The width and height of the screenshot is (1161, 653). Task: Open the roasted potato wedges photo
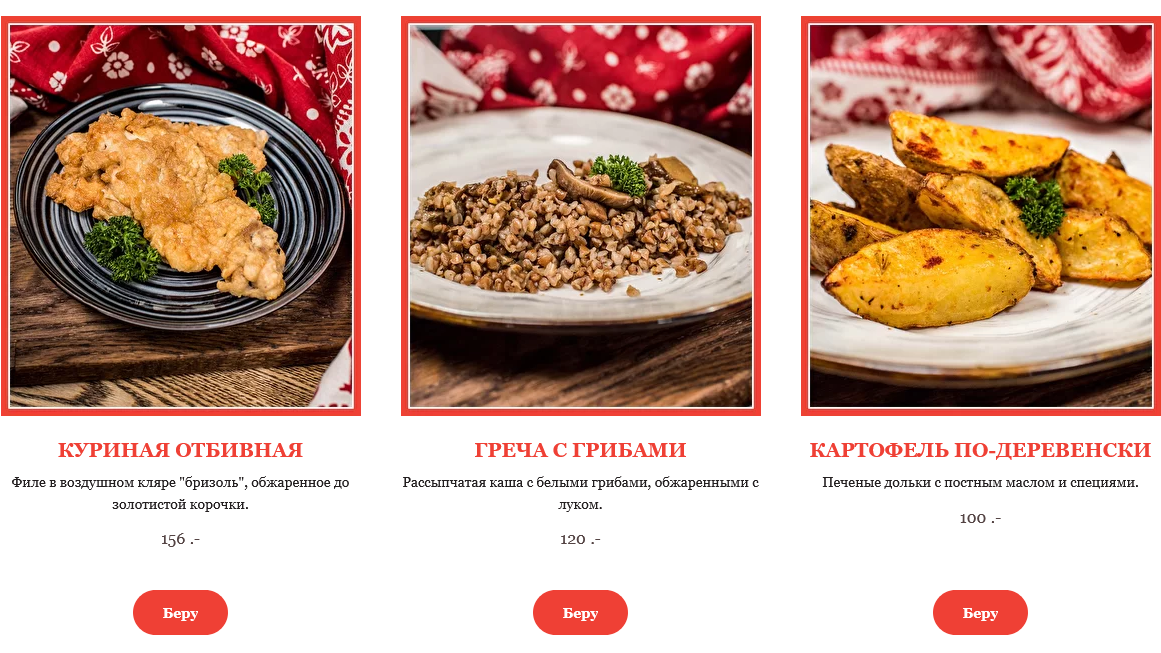tap(980, 215)
